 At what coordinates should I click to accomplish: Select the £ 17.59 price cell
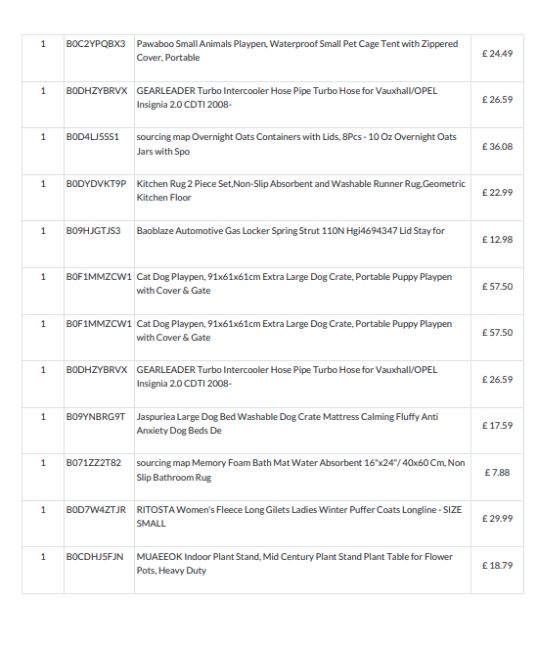[x=497, y=426]
